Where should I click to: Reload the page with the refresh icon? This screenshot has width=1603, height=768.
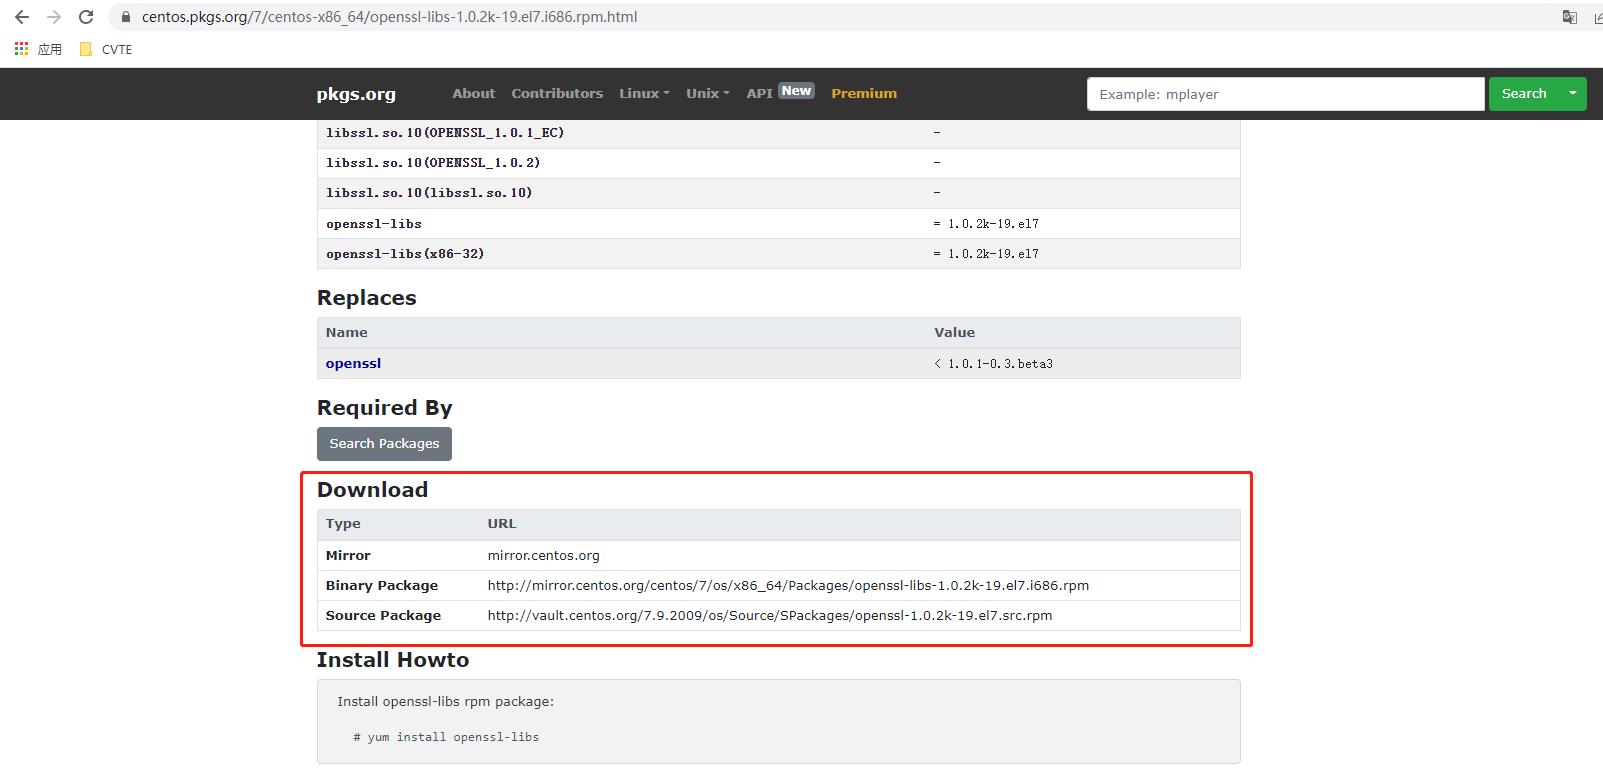86,17
